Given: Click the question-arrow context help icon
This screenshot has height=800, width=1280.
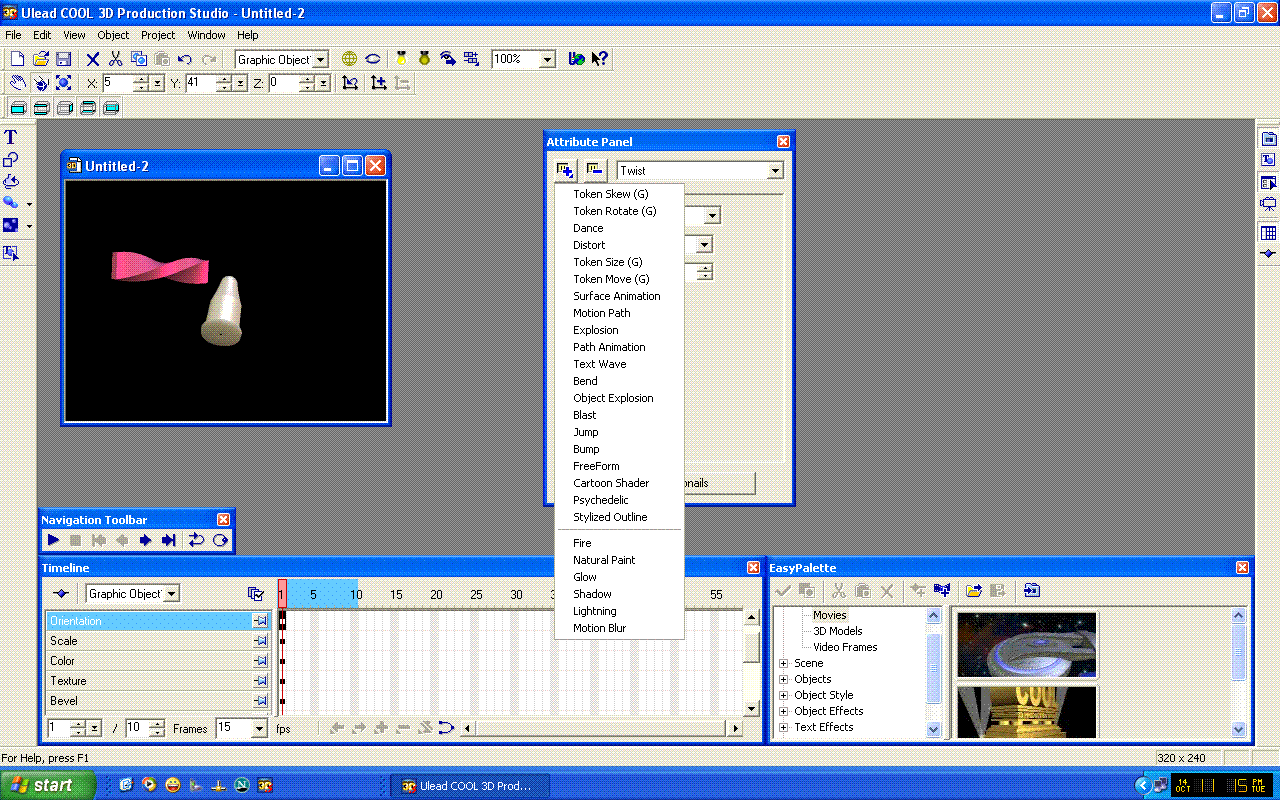Looking at the screenshot, I should point(599,59).
